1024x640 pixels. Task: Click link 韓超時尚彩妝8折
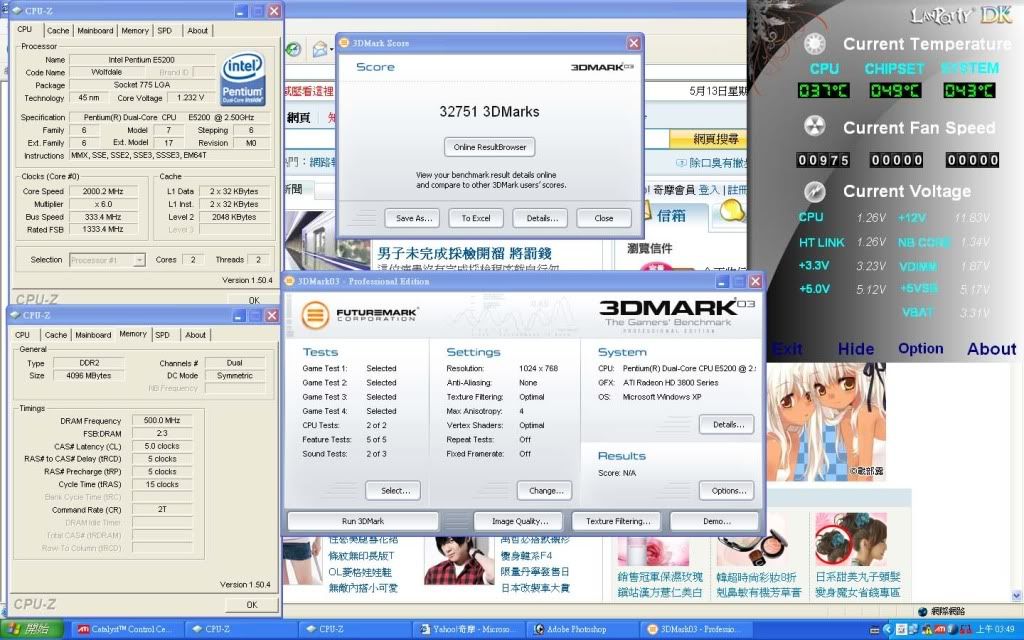(x=758, y=577)
